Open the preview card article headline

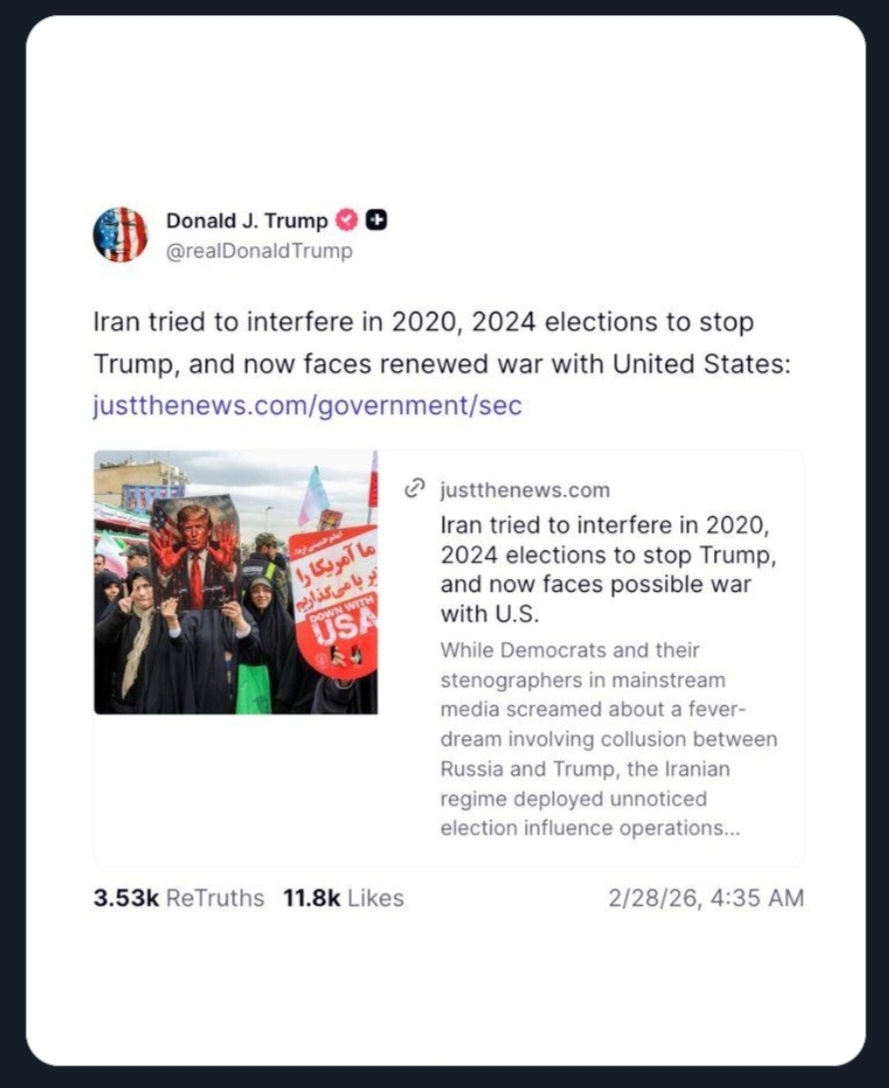click(608, 568)
